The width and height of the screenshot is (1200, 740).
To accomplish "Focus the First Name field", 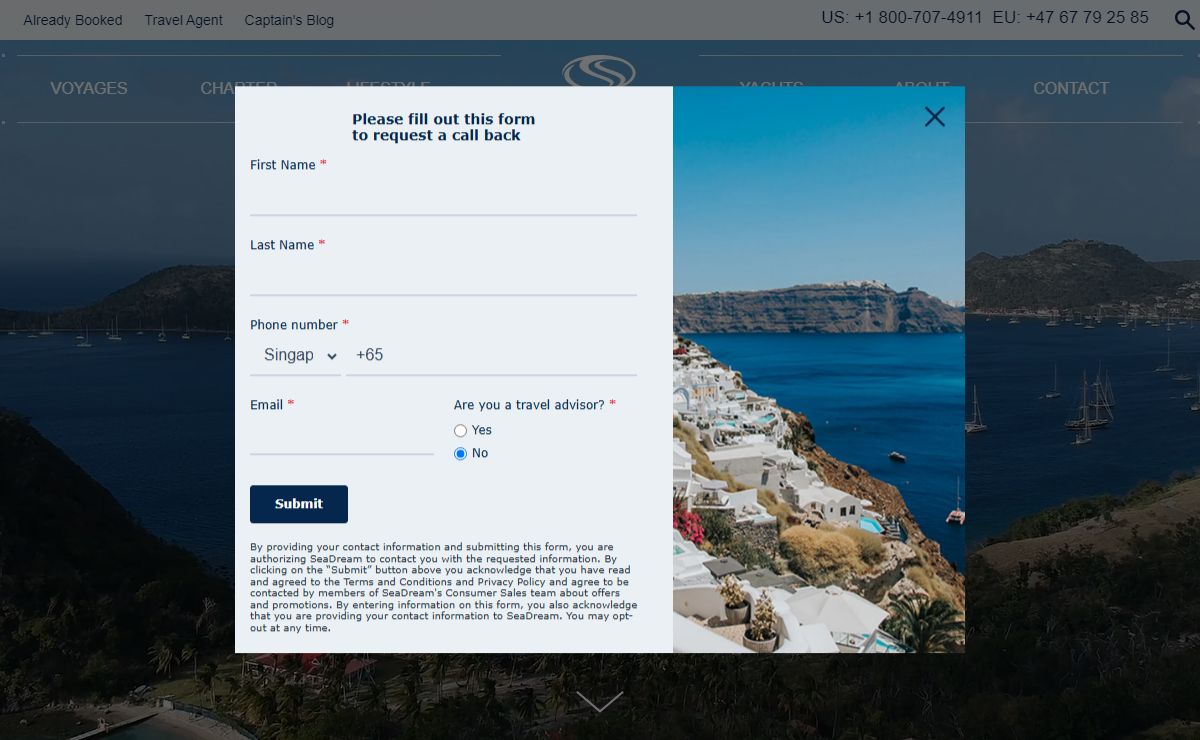I will [x=443, y=196].
